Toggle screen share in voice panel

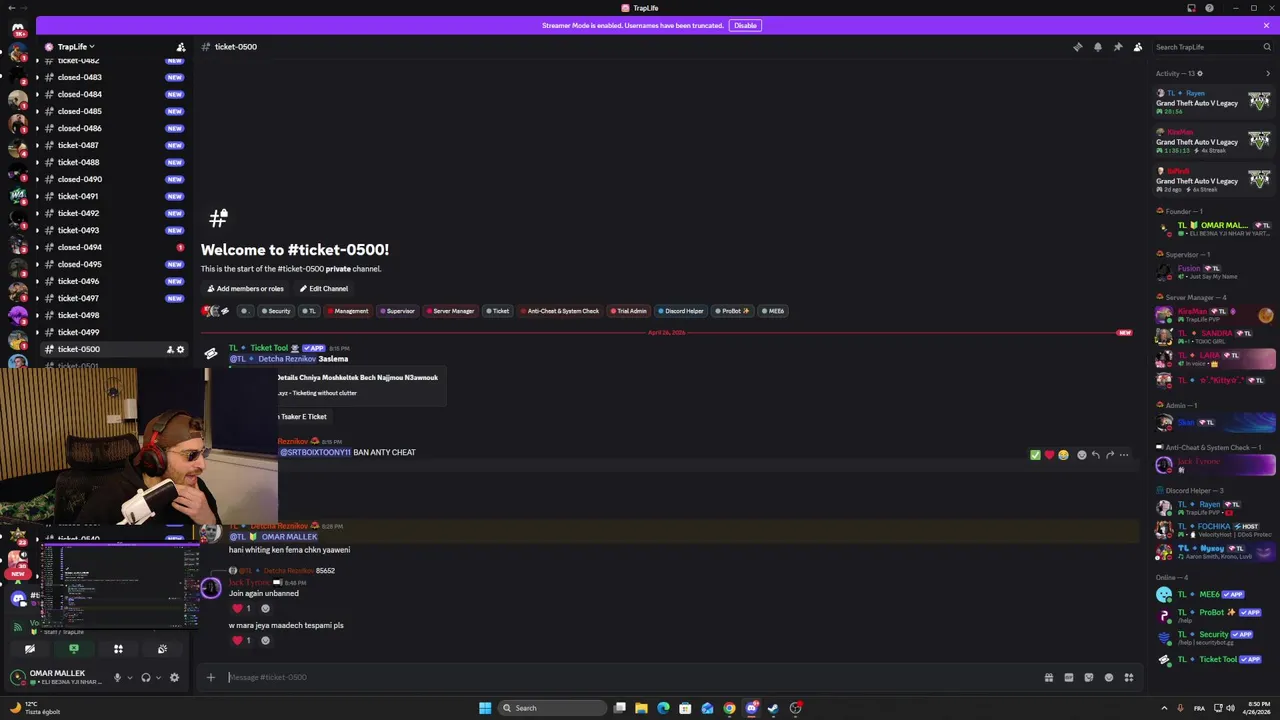pos(73,649)
